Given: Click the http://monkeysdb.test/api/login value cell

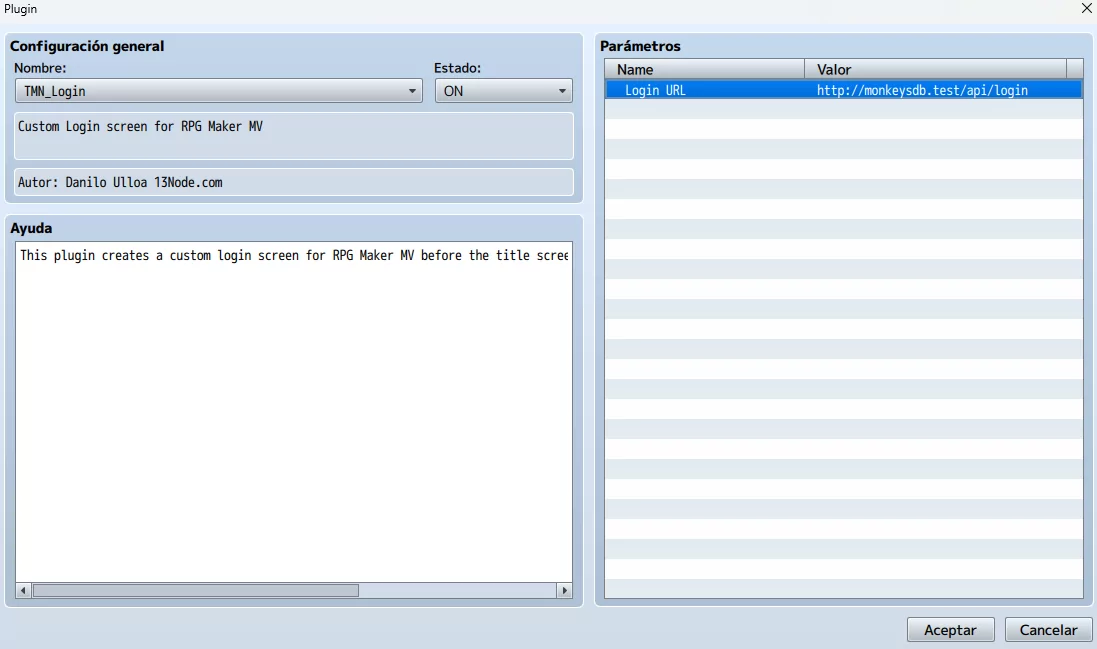Looking at the screenshot, I should (922, 90).
